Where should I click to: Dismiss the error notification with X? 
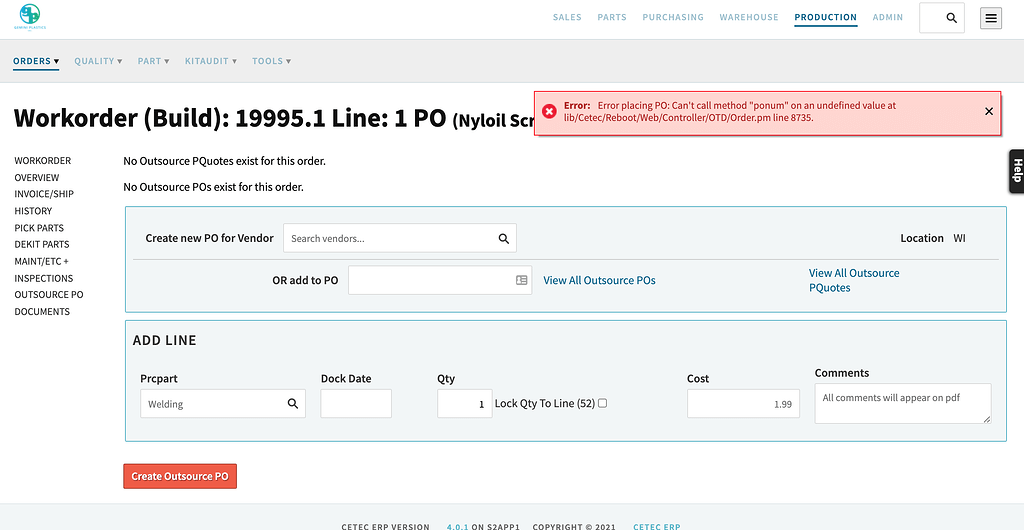point(989,112)
